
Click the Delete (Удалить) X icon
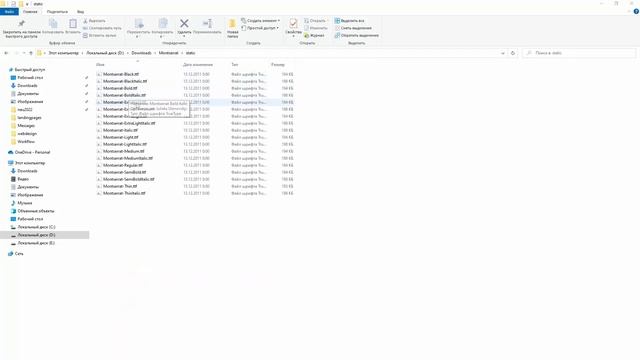coord(184,24)
